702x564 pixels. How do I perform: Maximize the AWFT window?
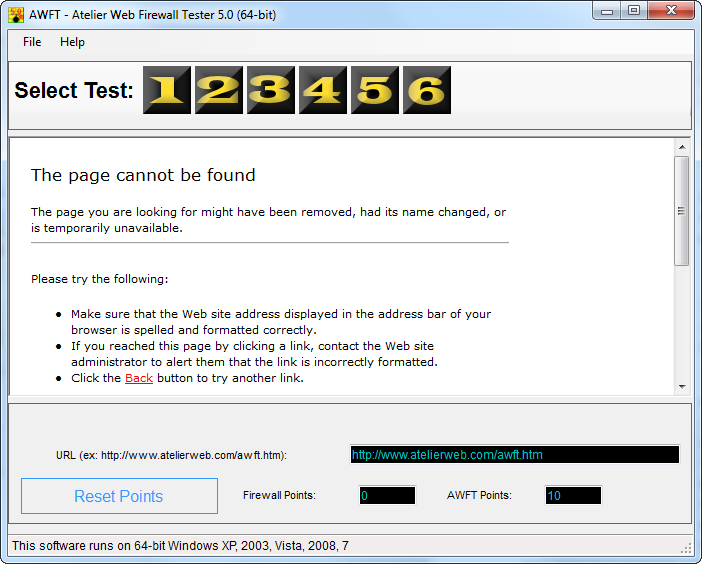634,11
